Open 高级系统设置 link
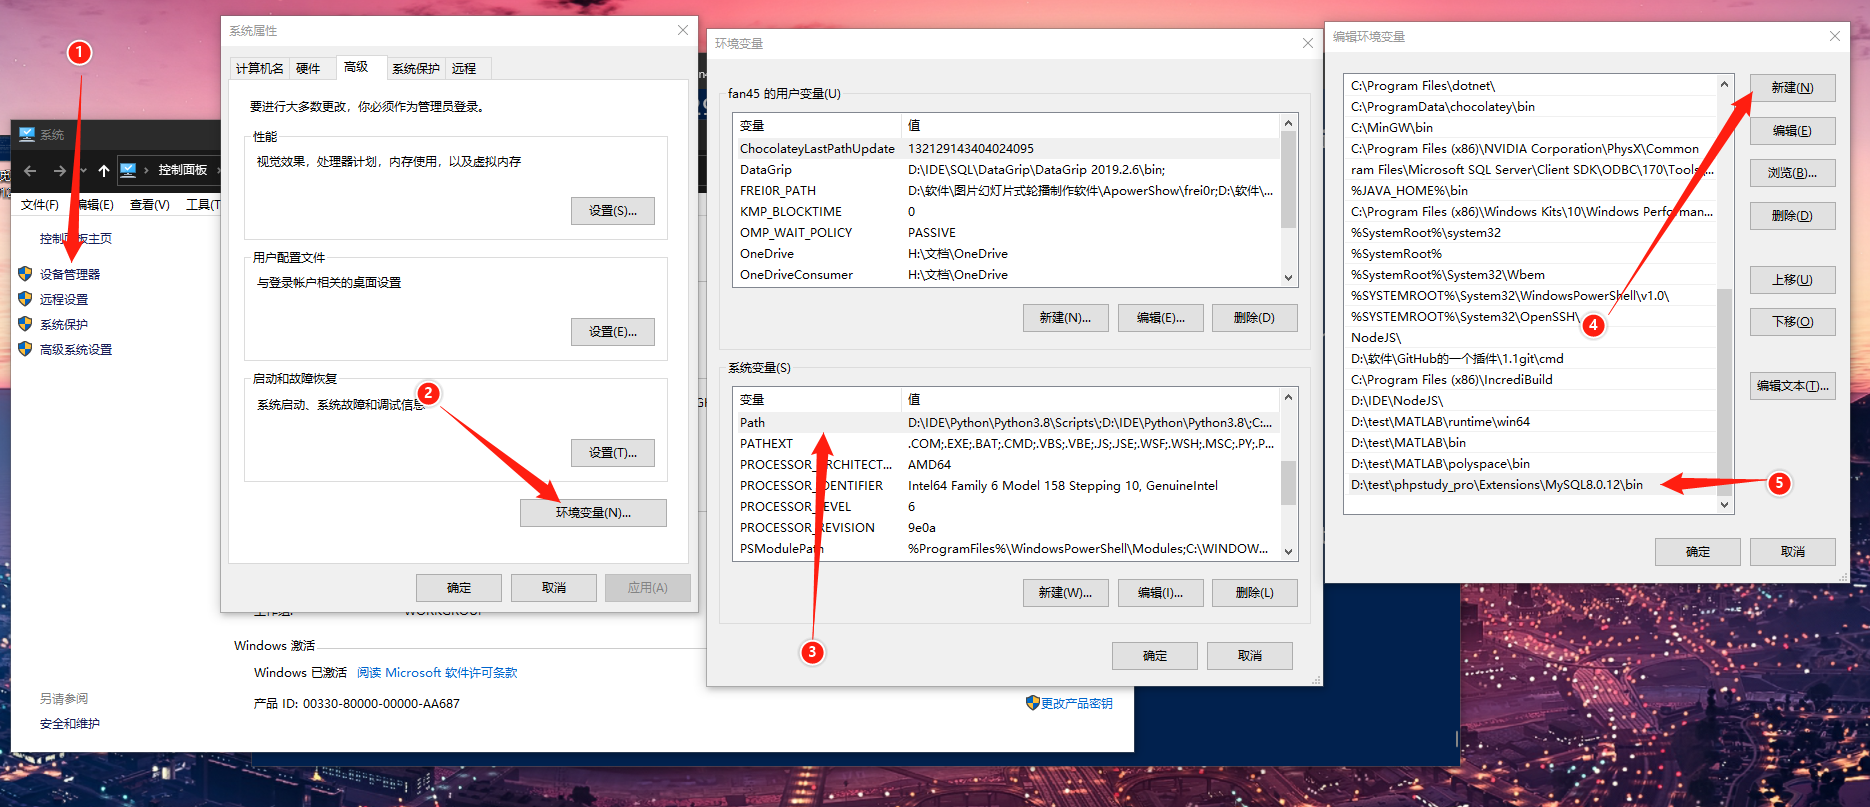 (76, 349)
